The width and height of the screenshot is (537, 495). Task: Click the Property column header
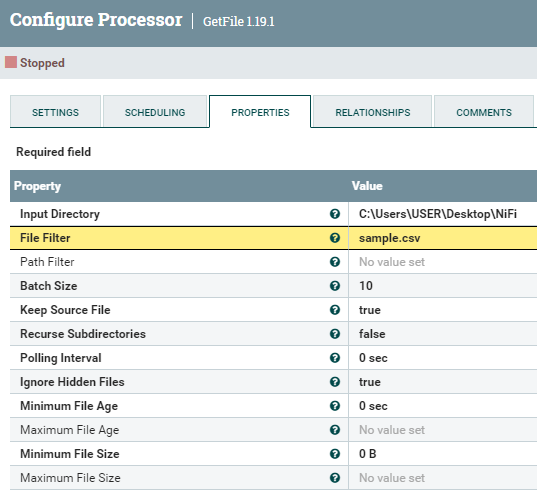pos(37,186)
